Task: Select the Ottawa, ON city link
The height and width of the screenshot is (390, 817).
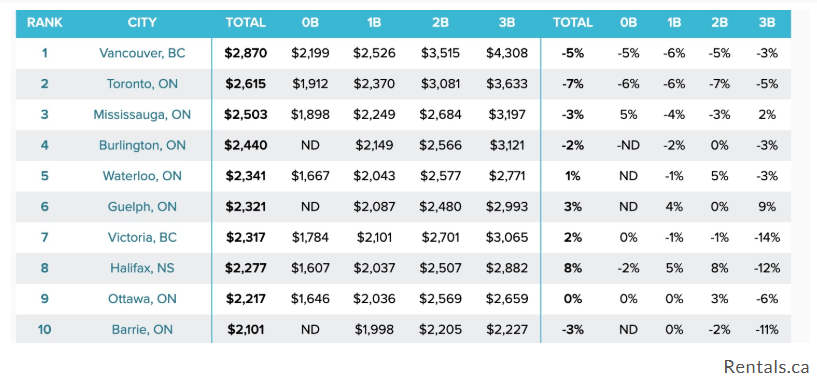Action: point(142,299)
